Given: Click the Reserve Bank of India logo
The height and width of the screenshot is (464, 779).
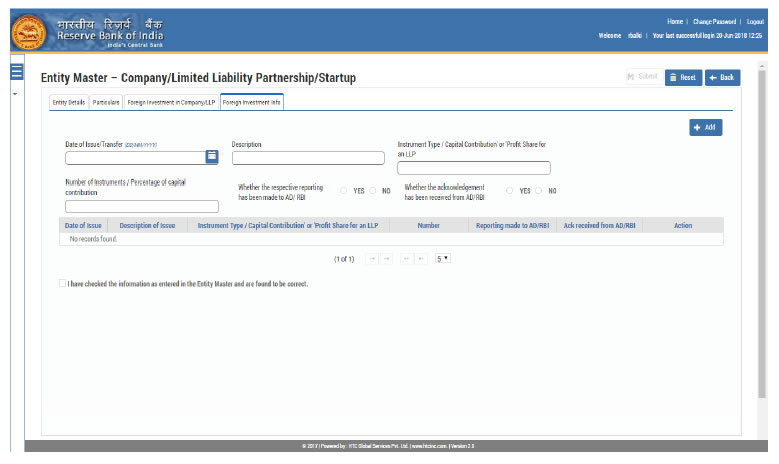Looking at the screenshot, I should (27, 30).
